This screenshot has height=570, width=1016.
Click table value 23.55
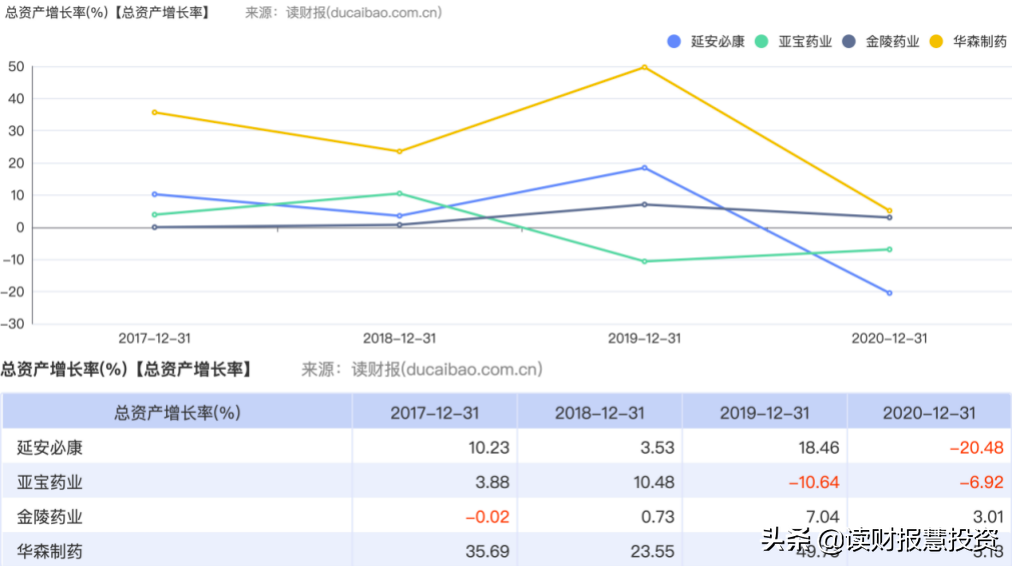click(x=652, y=552)
